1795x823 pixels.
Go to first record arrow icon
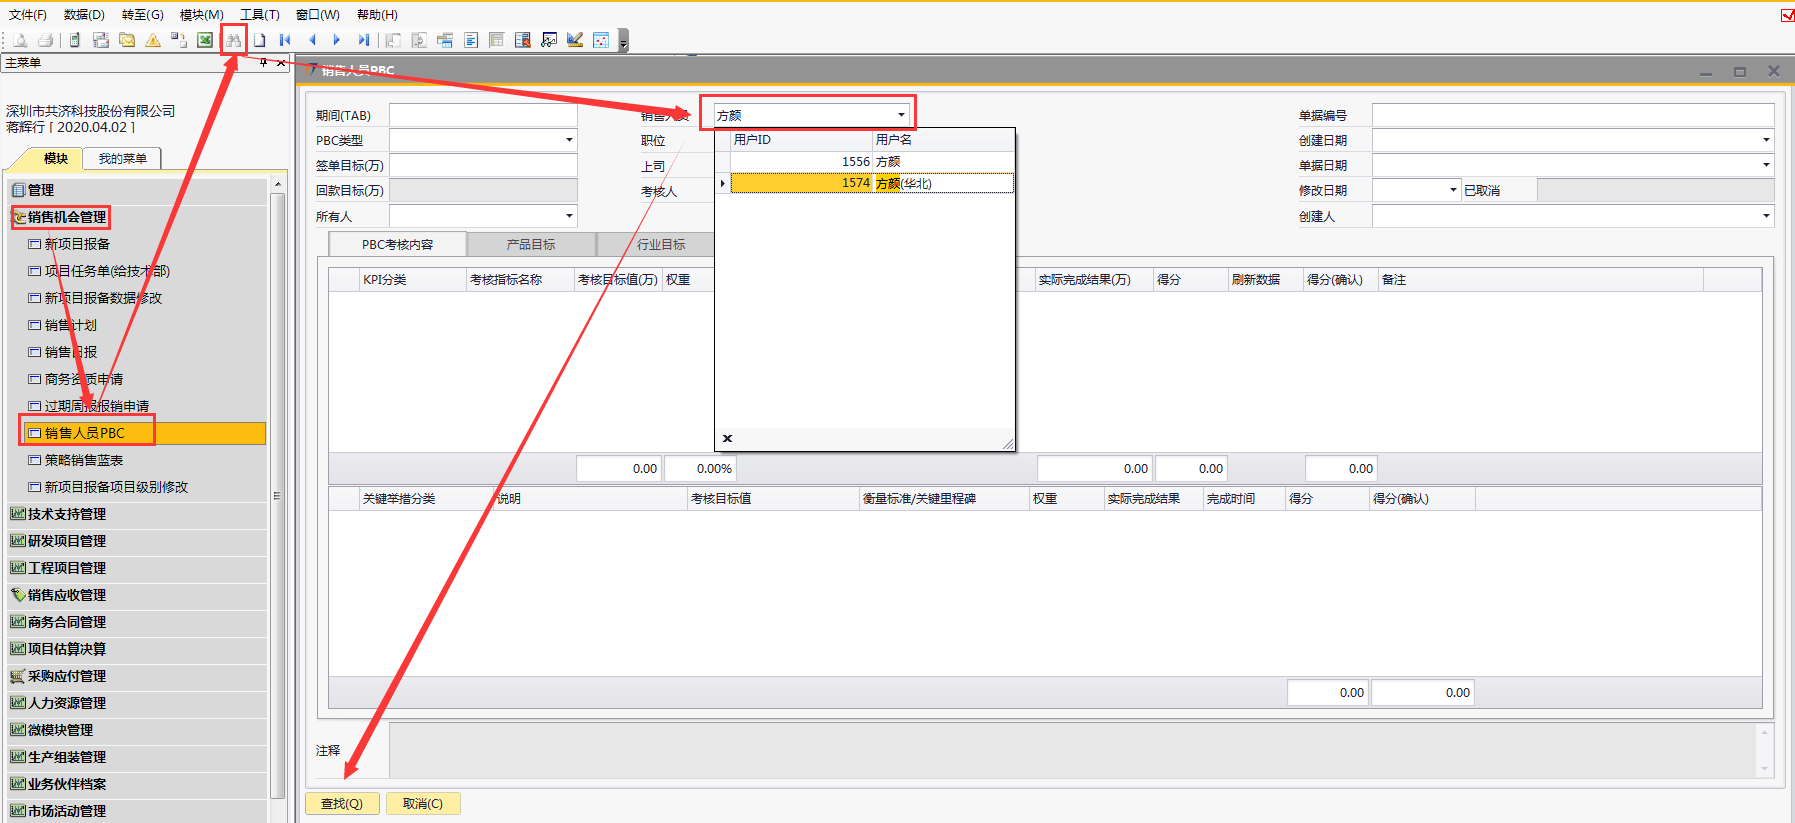[x=286, y=40]
